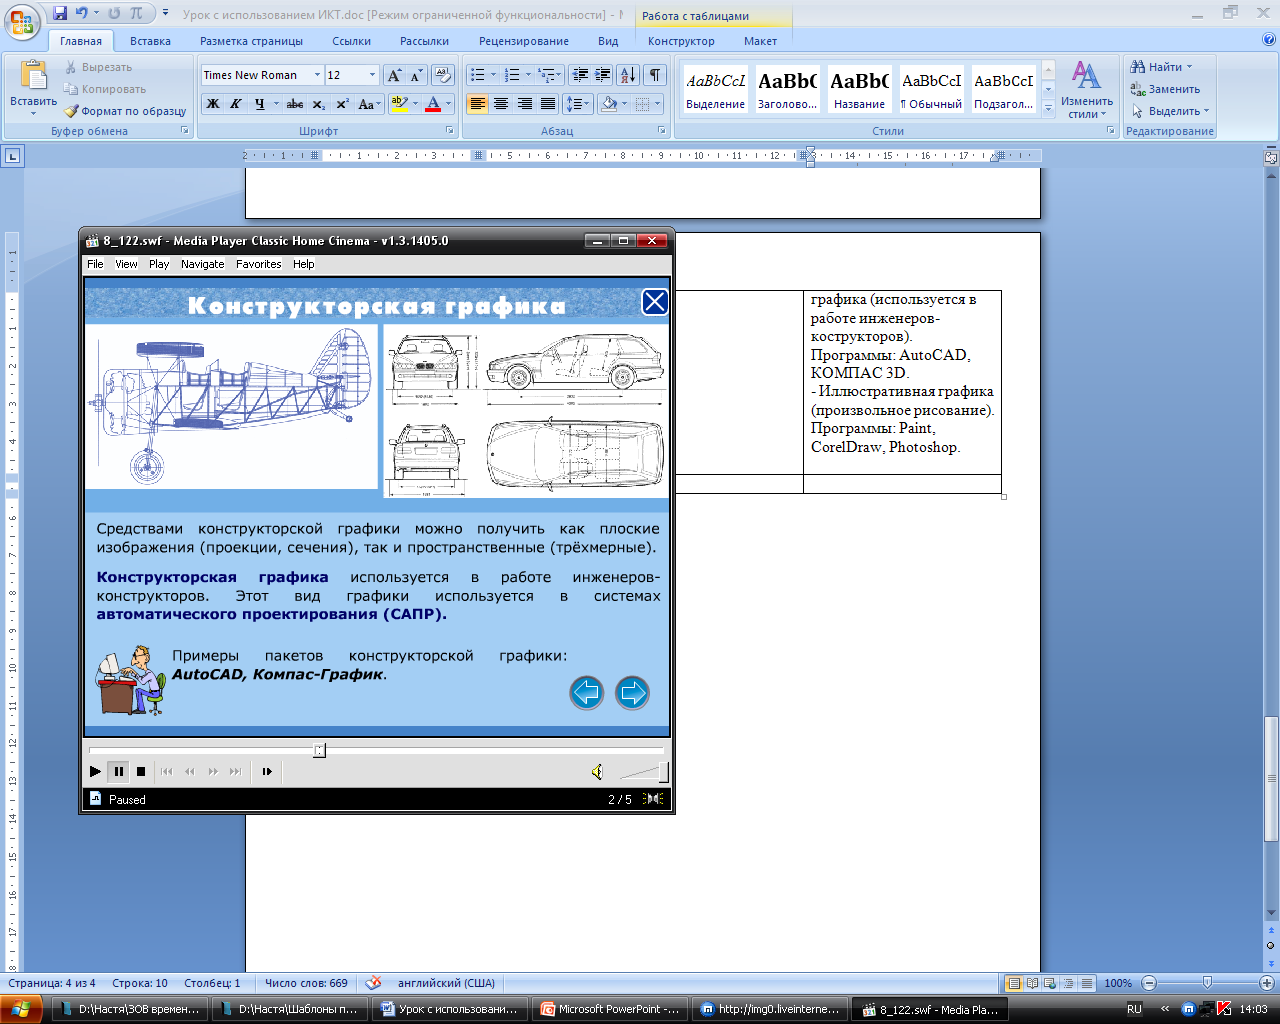
Task: Go to next slide with right arrow button
Action: [x=632, y=692]
